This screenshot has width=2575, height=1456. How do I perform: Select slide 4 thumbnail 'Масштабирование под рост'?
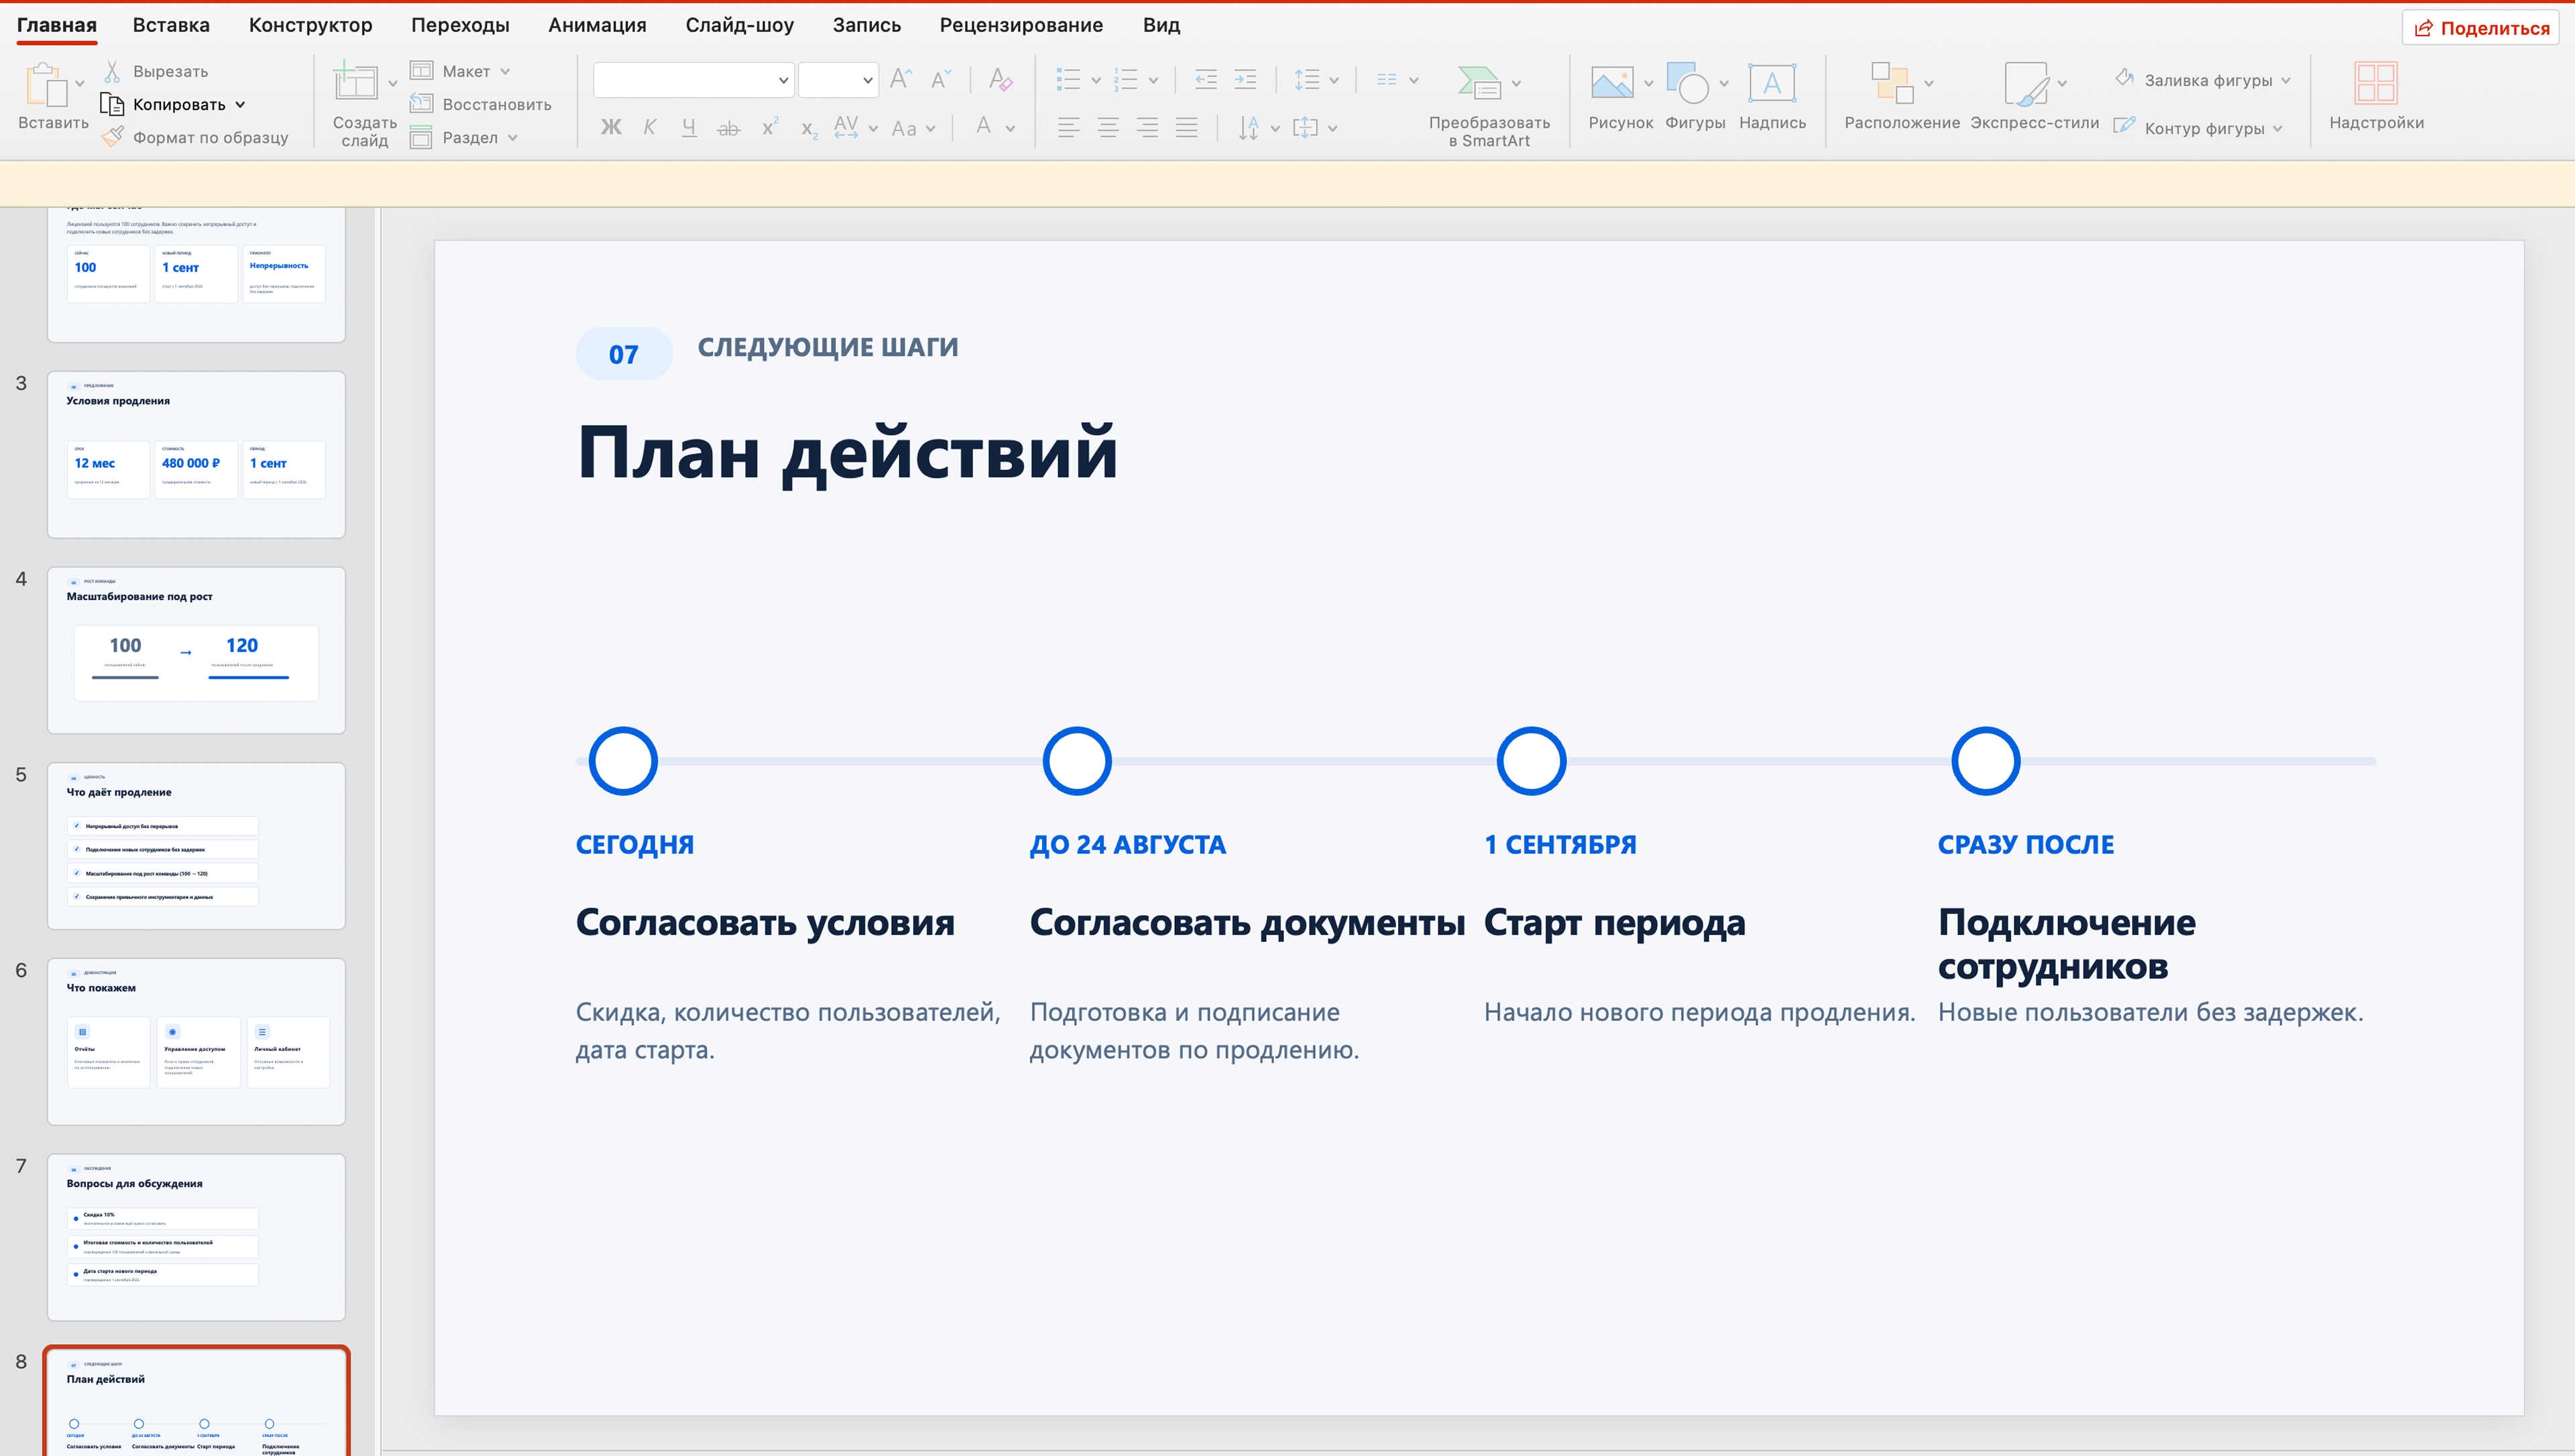(196, 651)
